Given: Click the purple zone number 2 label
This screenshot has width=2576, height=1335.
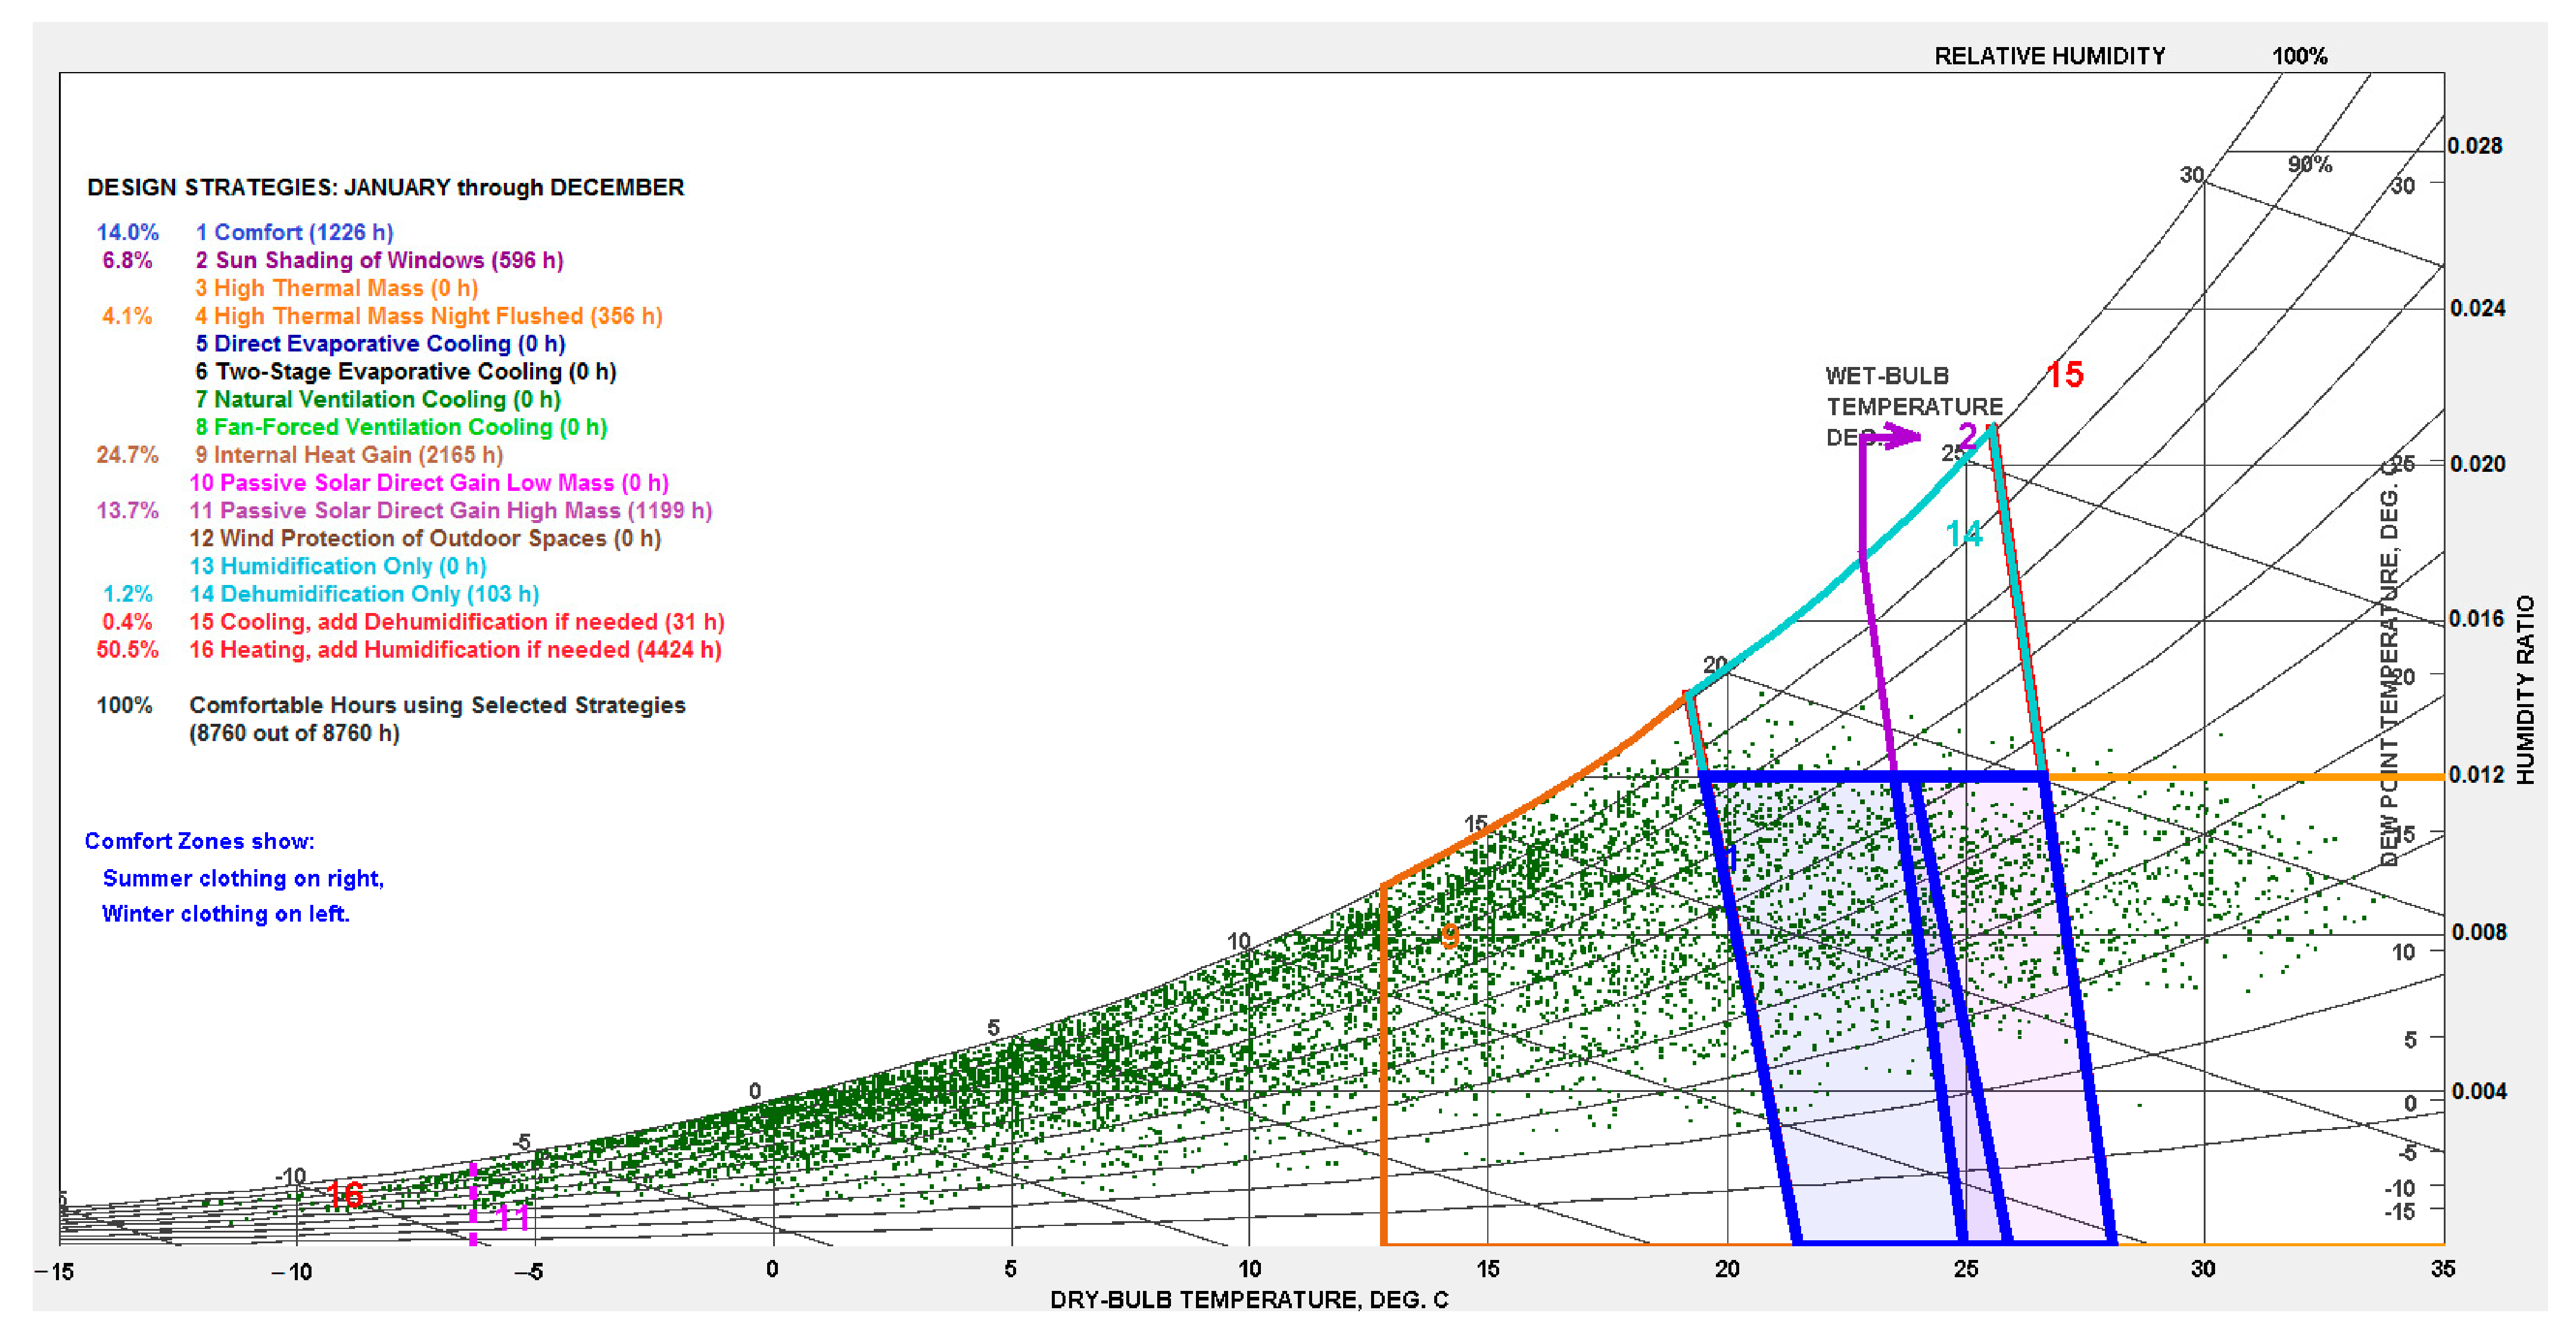Looking at the screenshot, I should pyautogui.click(x=1967, y=436).
